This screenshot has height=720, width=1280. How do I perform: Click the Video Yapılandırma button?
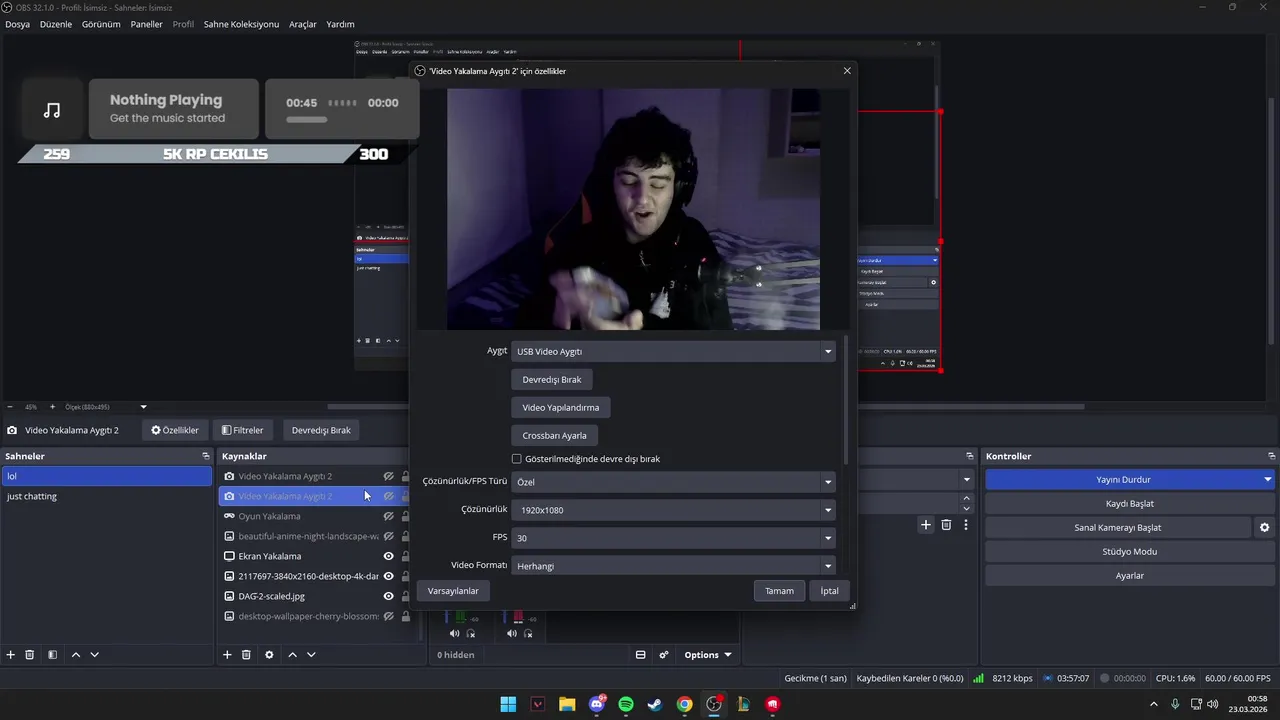pos(561,407)
